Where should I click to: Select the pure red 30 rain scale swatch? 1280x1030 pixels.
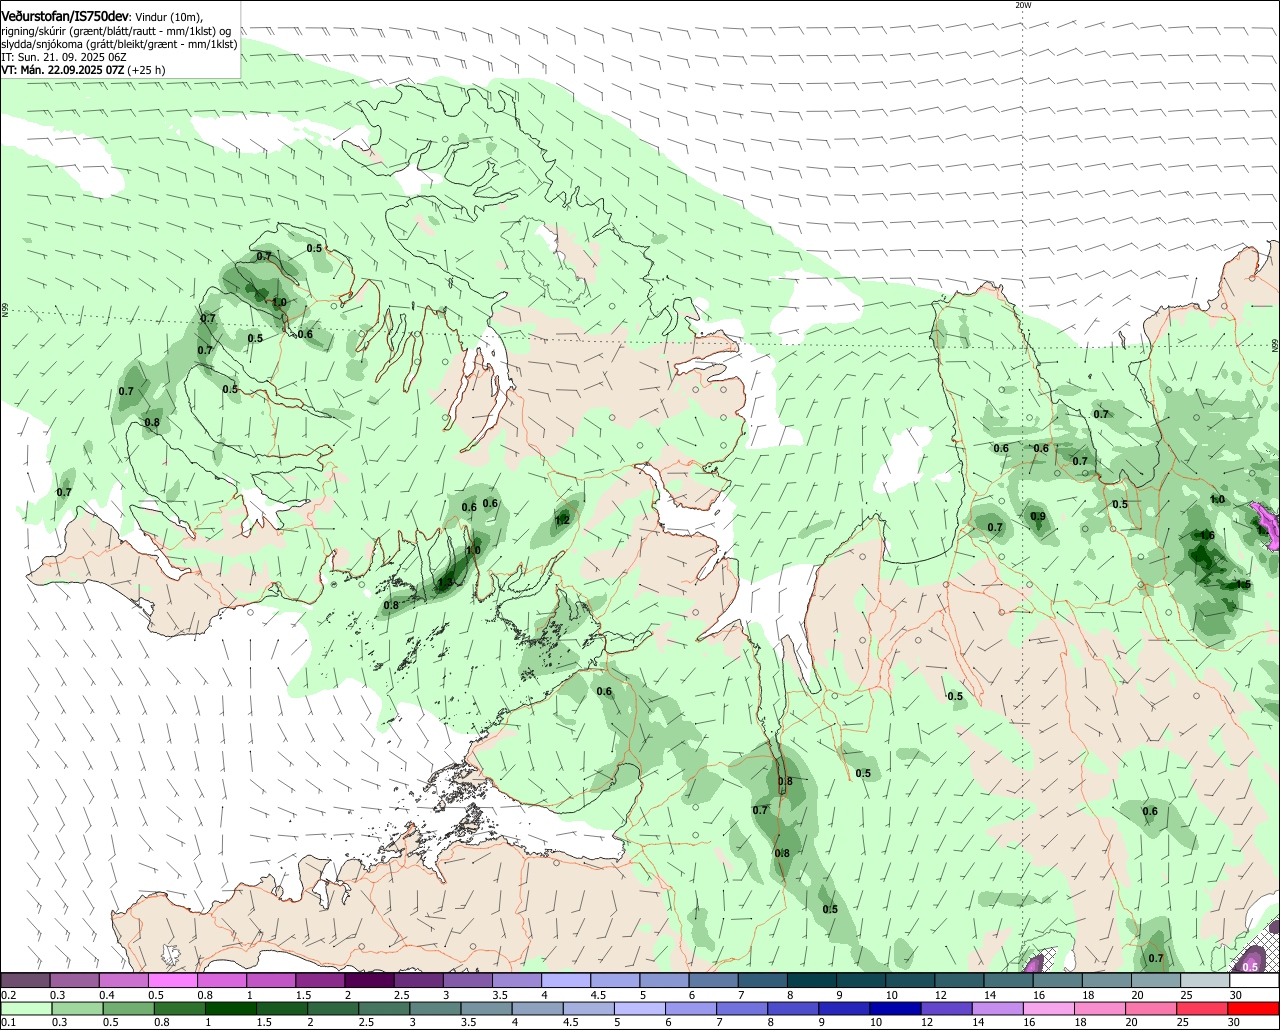click(x=1254, y=1008)
